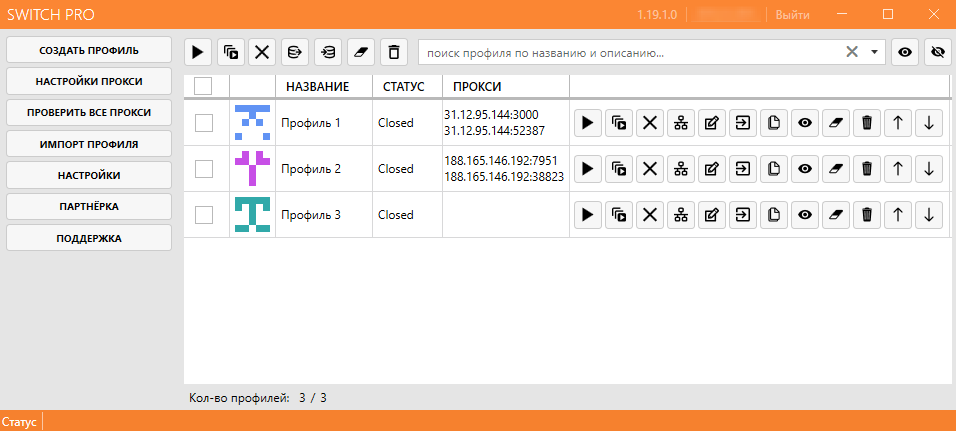The height and width of the screenshot is (431, 956).
Task: Click multi-window launch icon for Профиль 2
Action: [619, 169]
